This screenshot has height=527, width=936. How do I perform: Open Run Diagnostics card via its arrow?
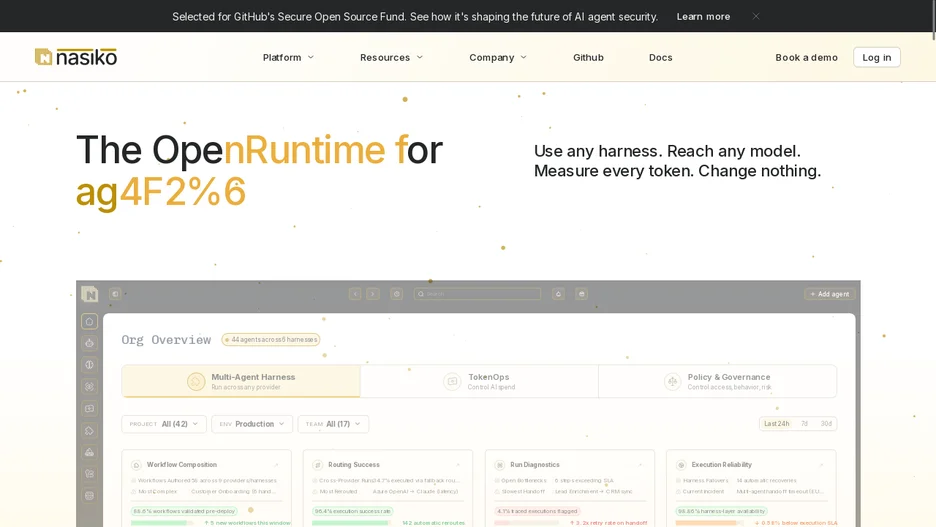(640, 464)
